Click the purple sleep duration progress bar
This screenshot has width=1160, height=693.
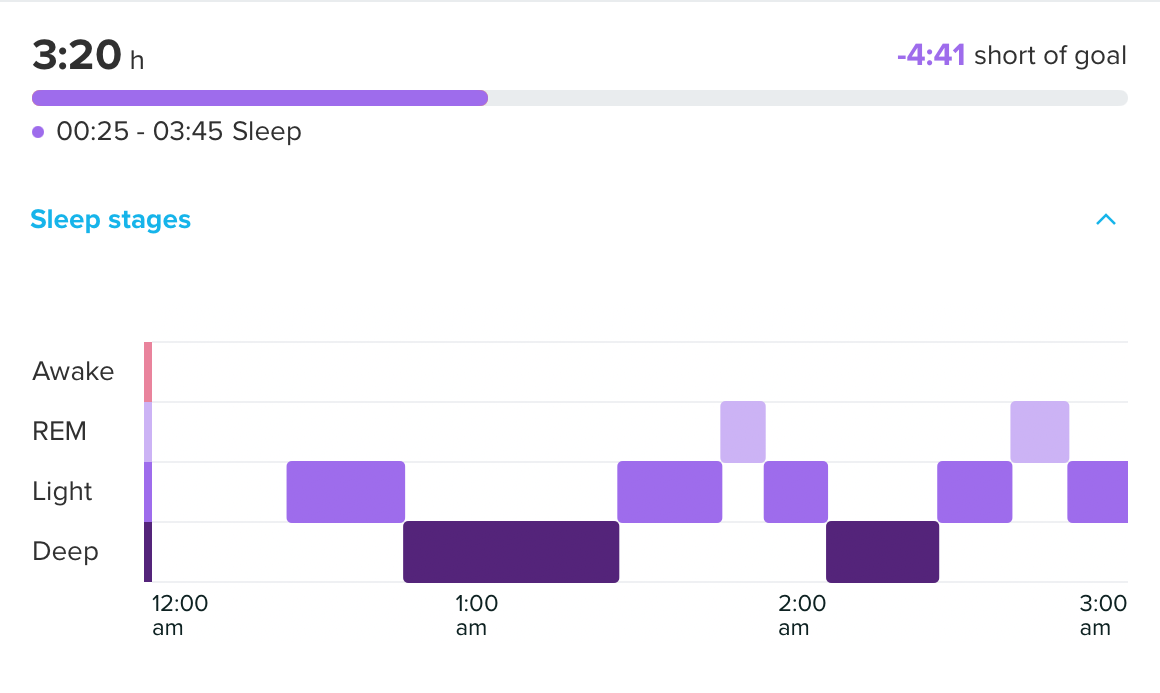click(x=260, y=98)
